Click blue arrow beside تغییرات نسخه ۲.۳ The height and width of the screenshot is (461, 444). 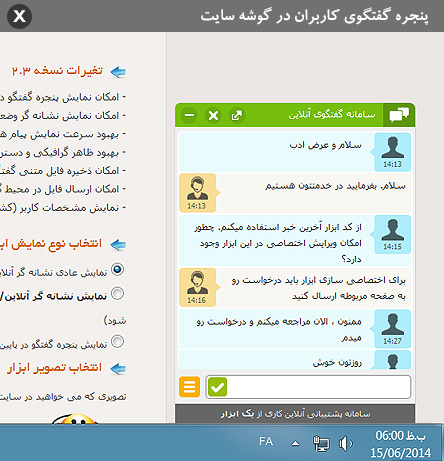coord(118,72)
